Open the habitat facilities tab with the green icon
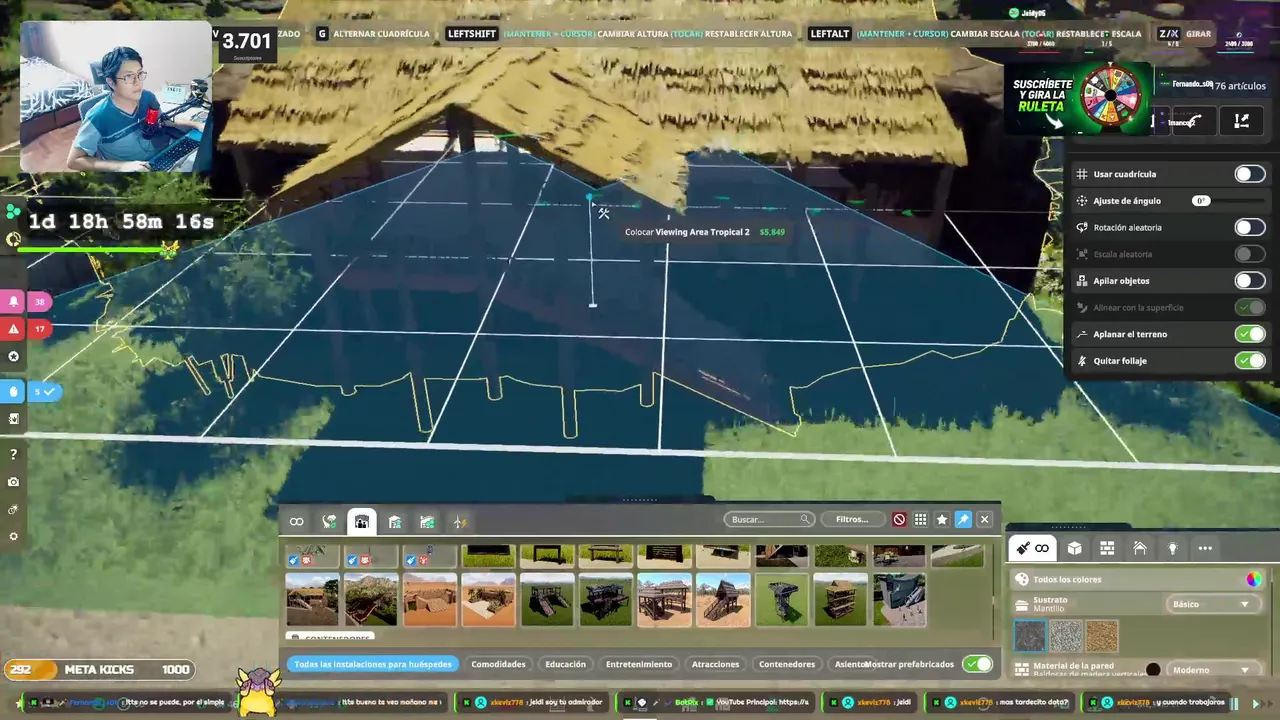This screenshot has width=1280, height=720. click(x=427, y=521)
